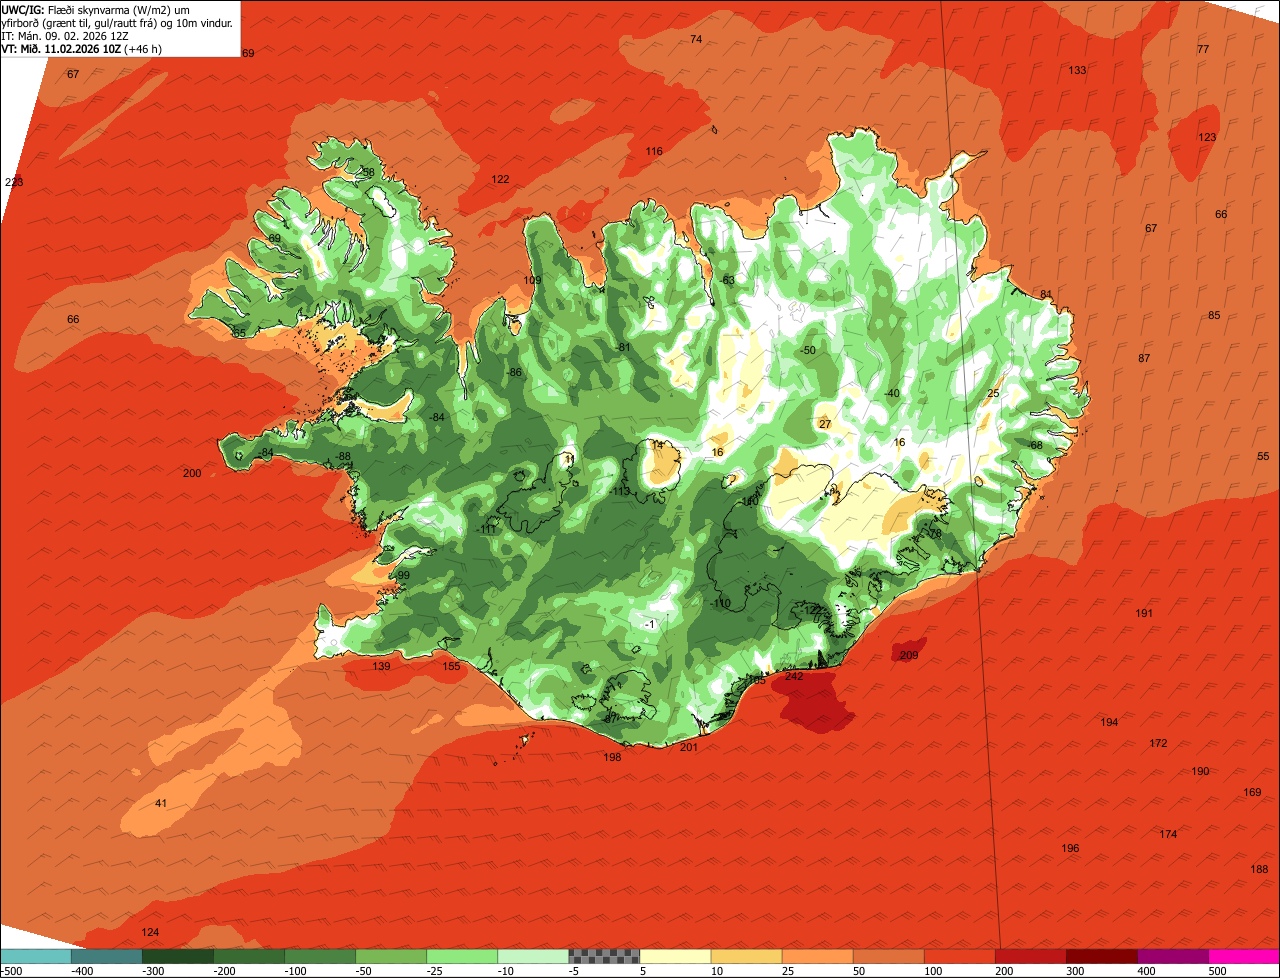
Task: Click the pale green -10 to -5 swatch
Action: click(533, 956)
